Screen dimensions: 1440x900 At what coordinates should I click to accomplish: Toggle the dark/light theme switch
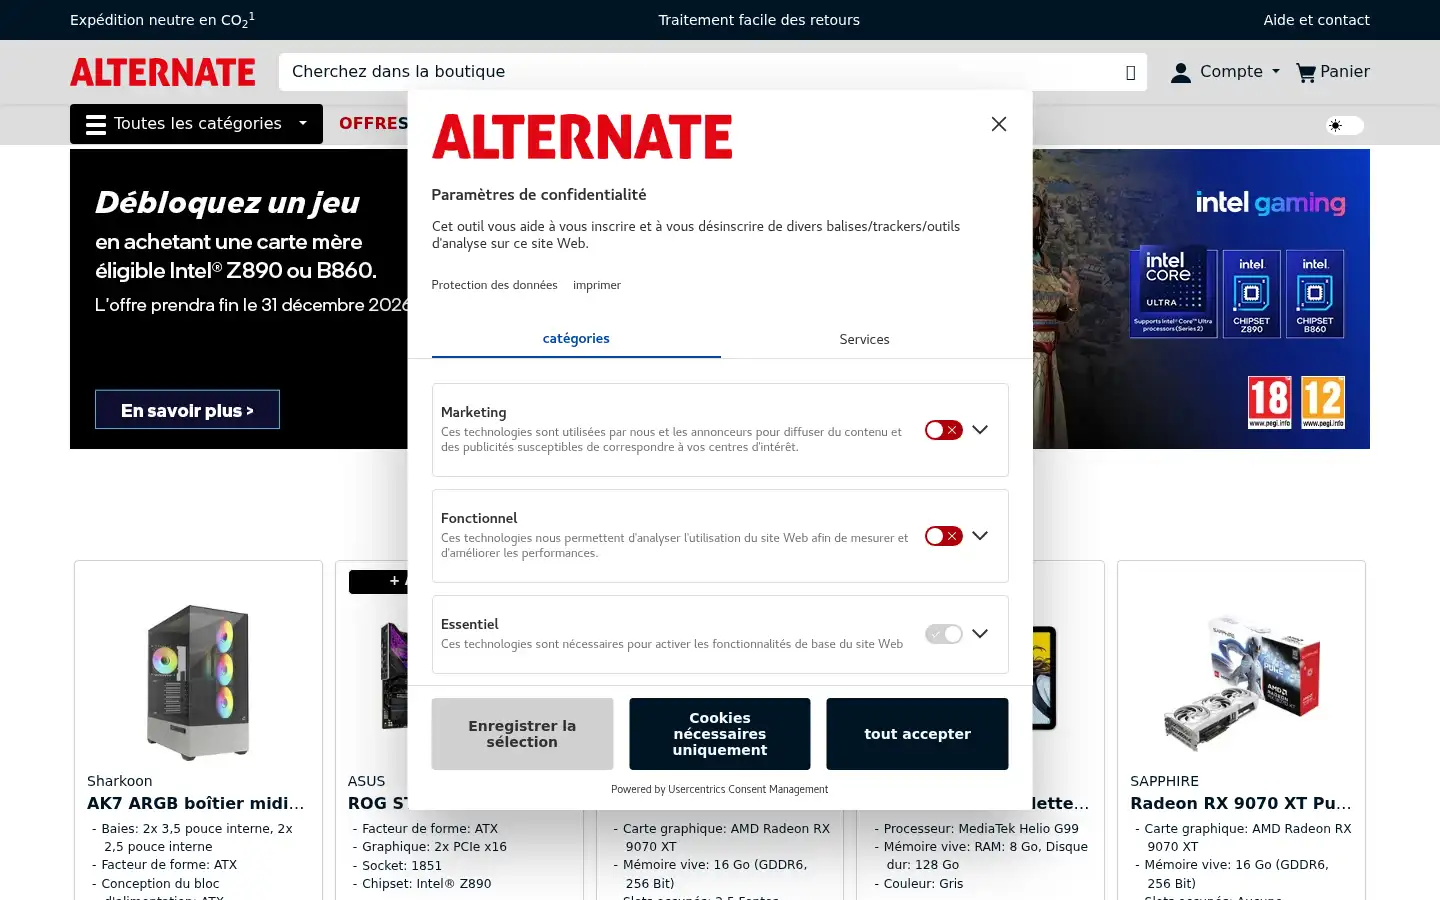click(1344, 125)
